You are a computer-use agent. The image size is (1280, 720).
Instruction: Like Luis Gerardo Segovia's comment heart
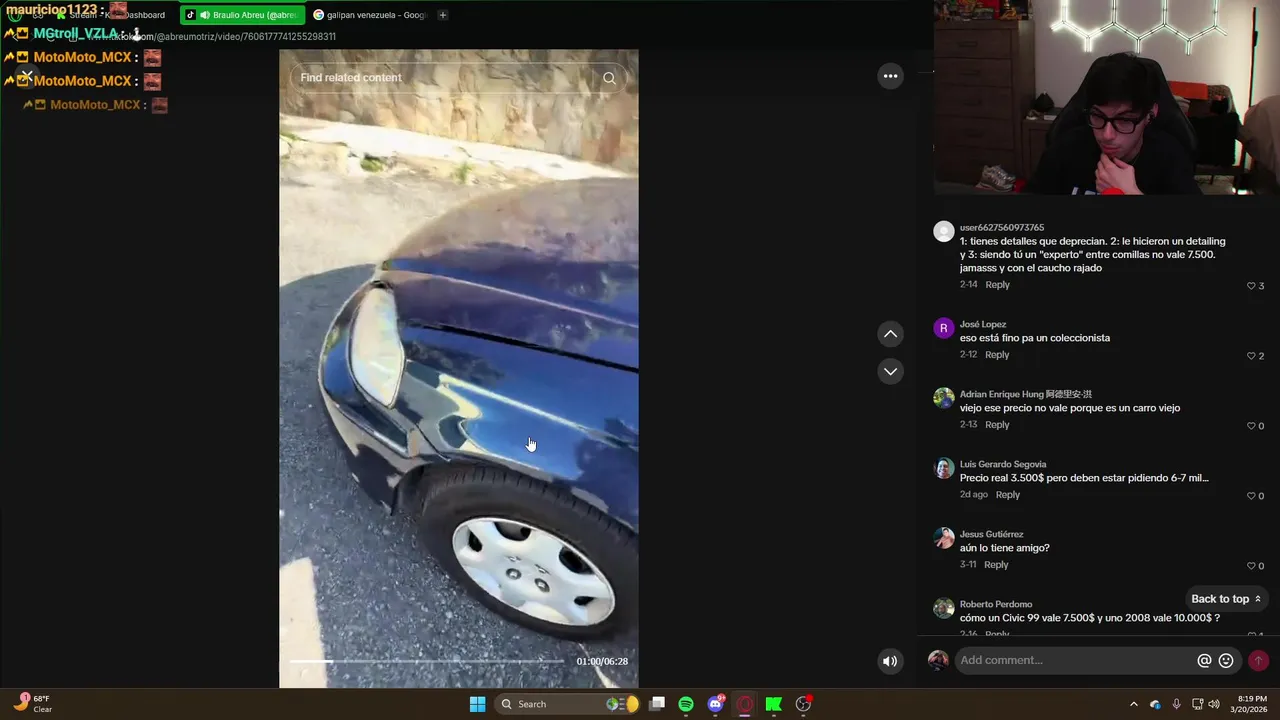pos(1250,496)
